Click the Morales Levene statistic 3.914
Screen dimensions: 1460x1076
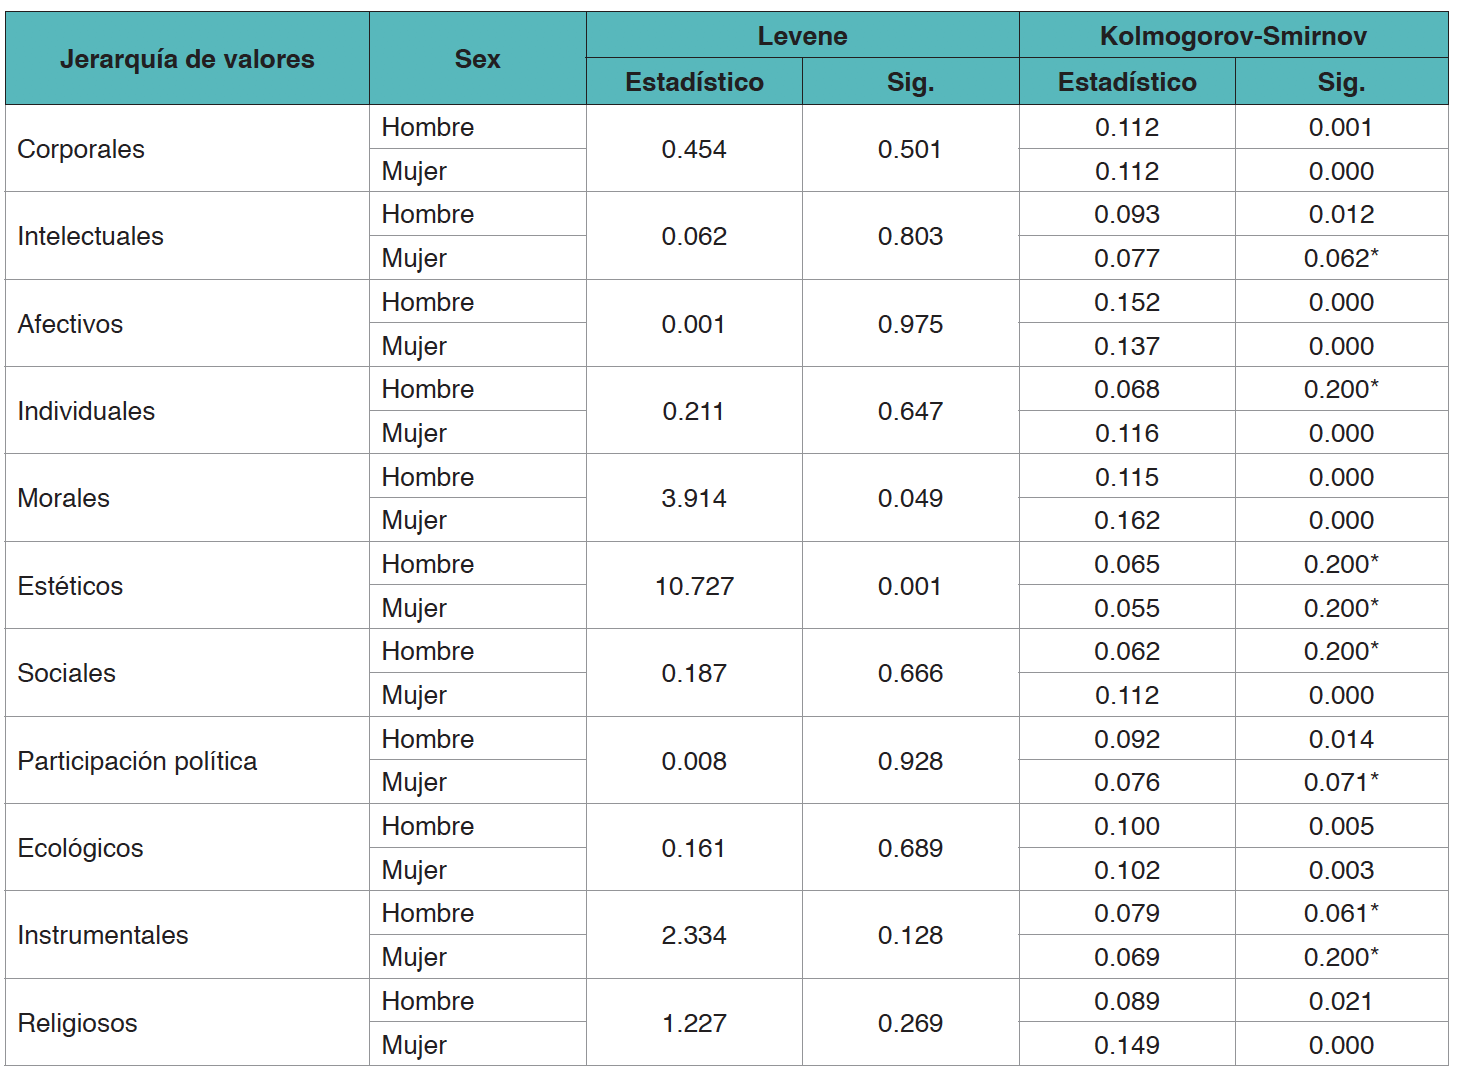click(694, 498)
